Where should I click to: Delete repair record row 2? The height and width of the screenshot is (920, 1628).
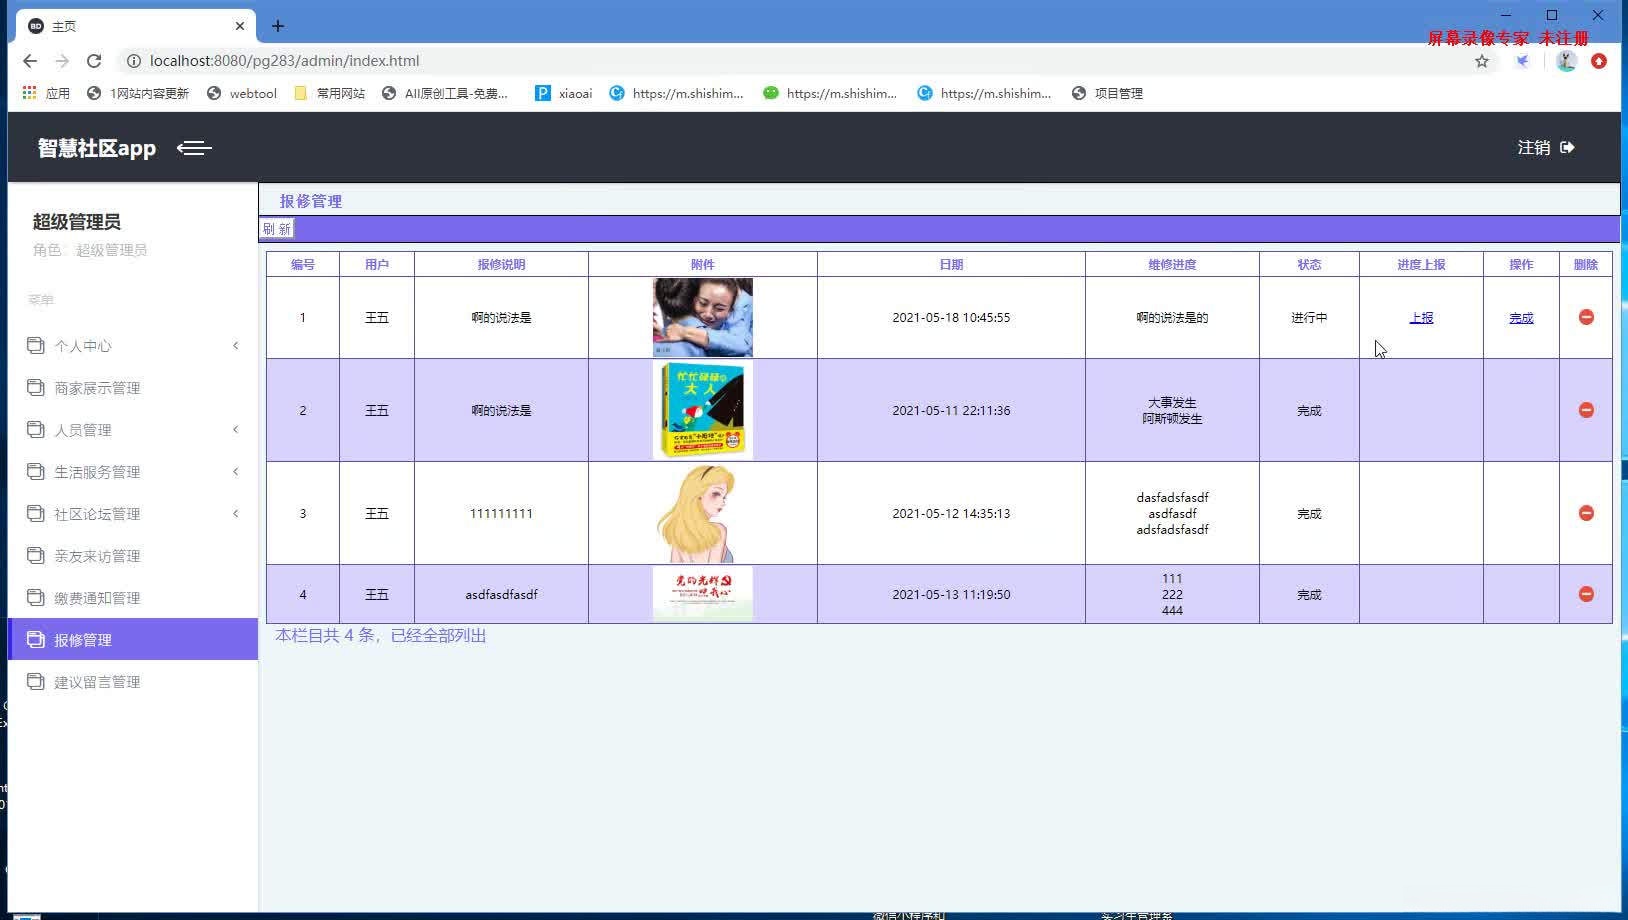(x=1586, y=410)
